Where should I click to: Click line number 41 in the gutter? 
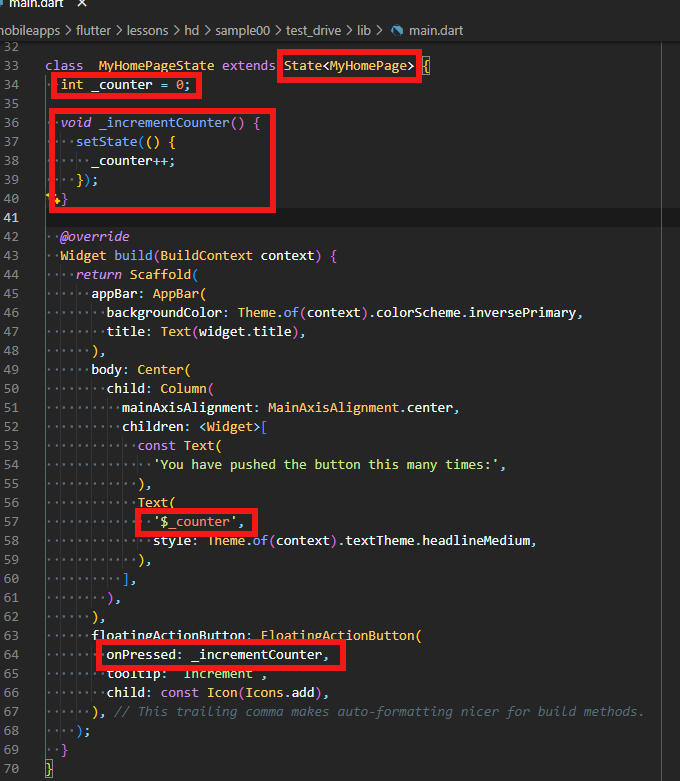11,217
